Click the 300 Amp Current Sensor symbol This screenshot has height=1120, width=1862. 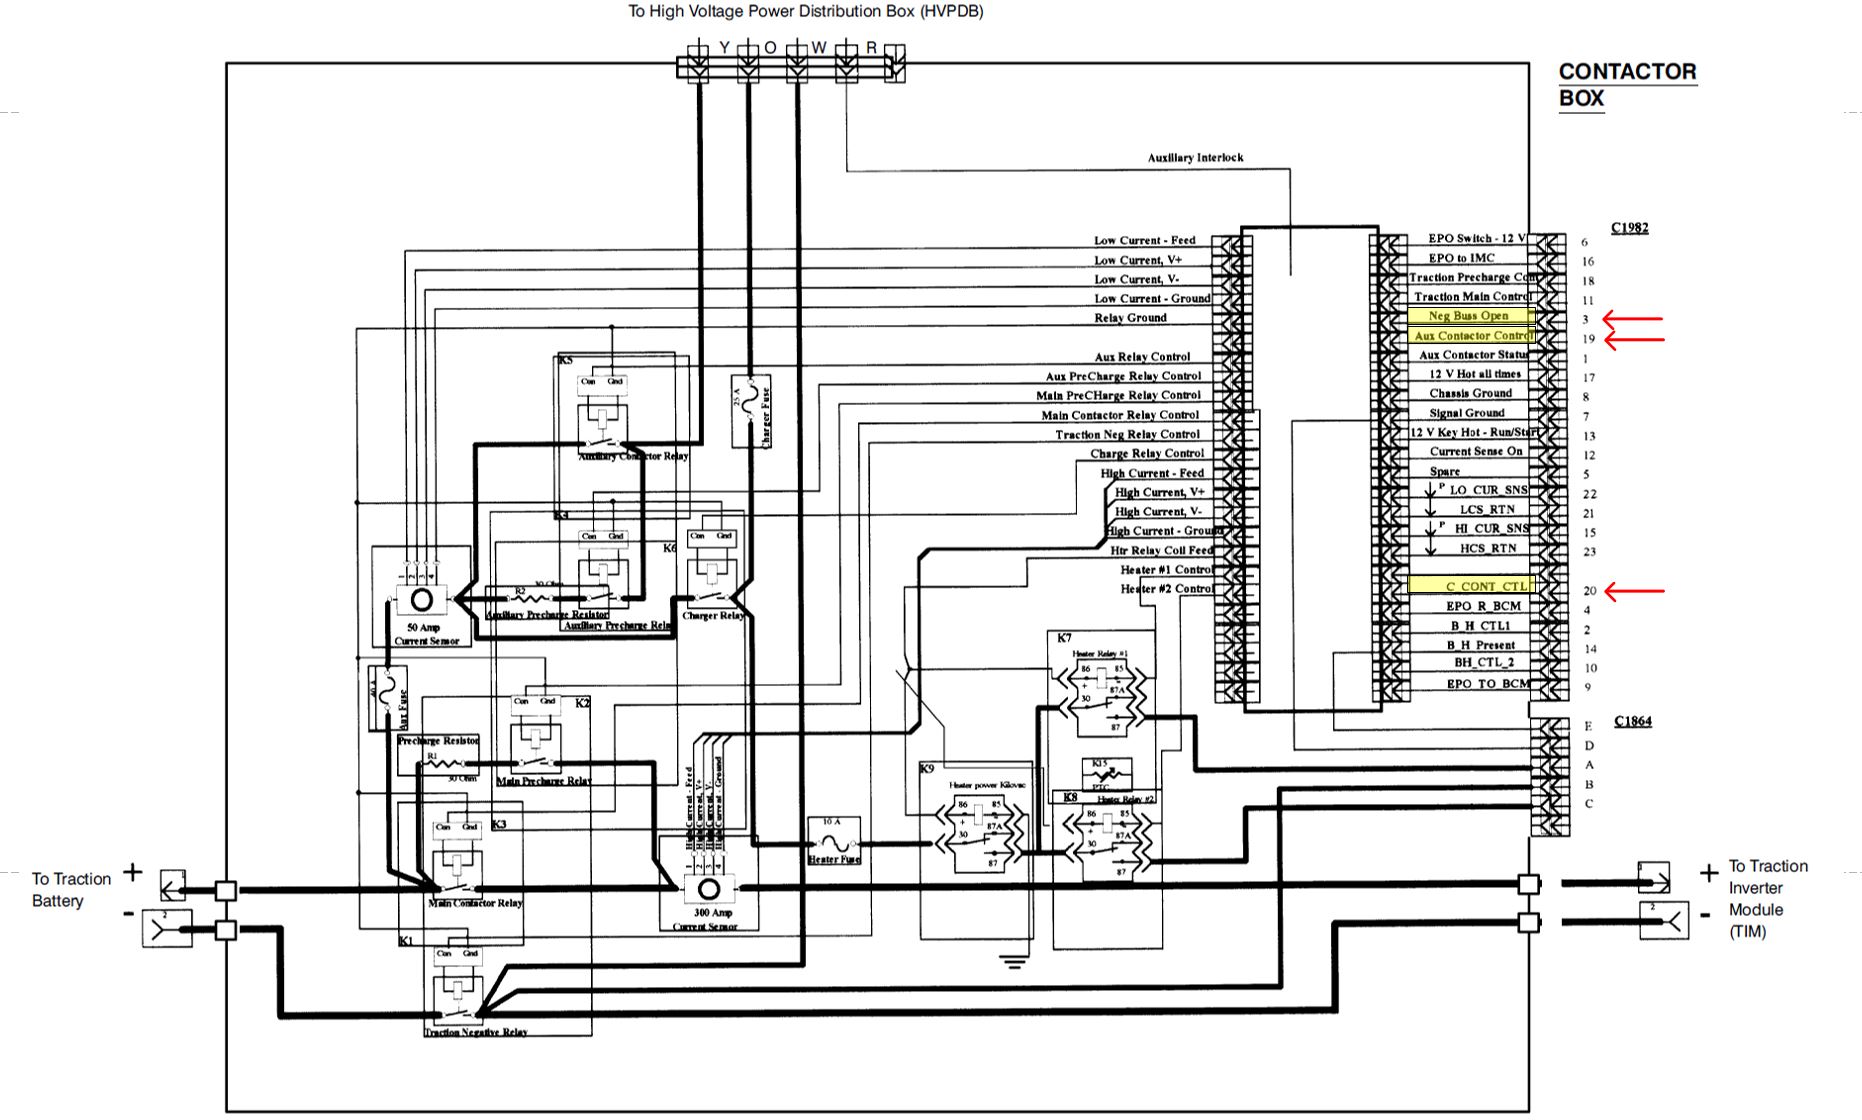click(708, 889)
